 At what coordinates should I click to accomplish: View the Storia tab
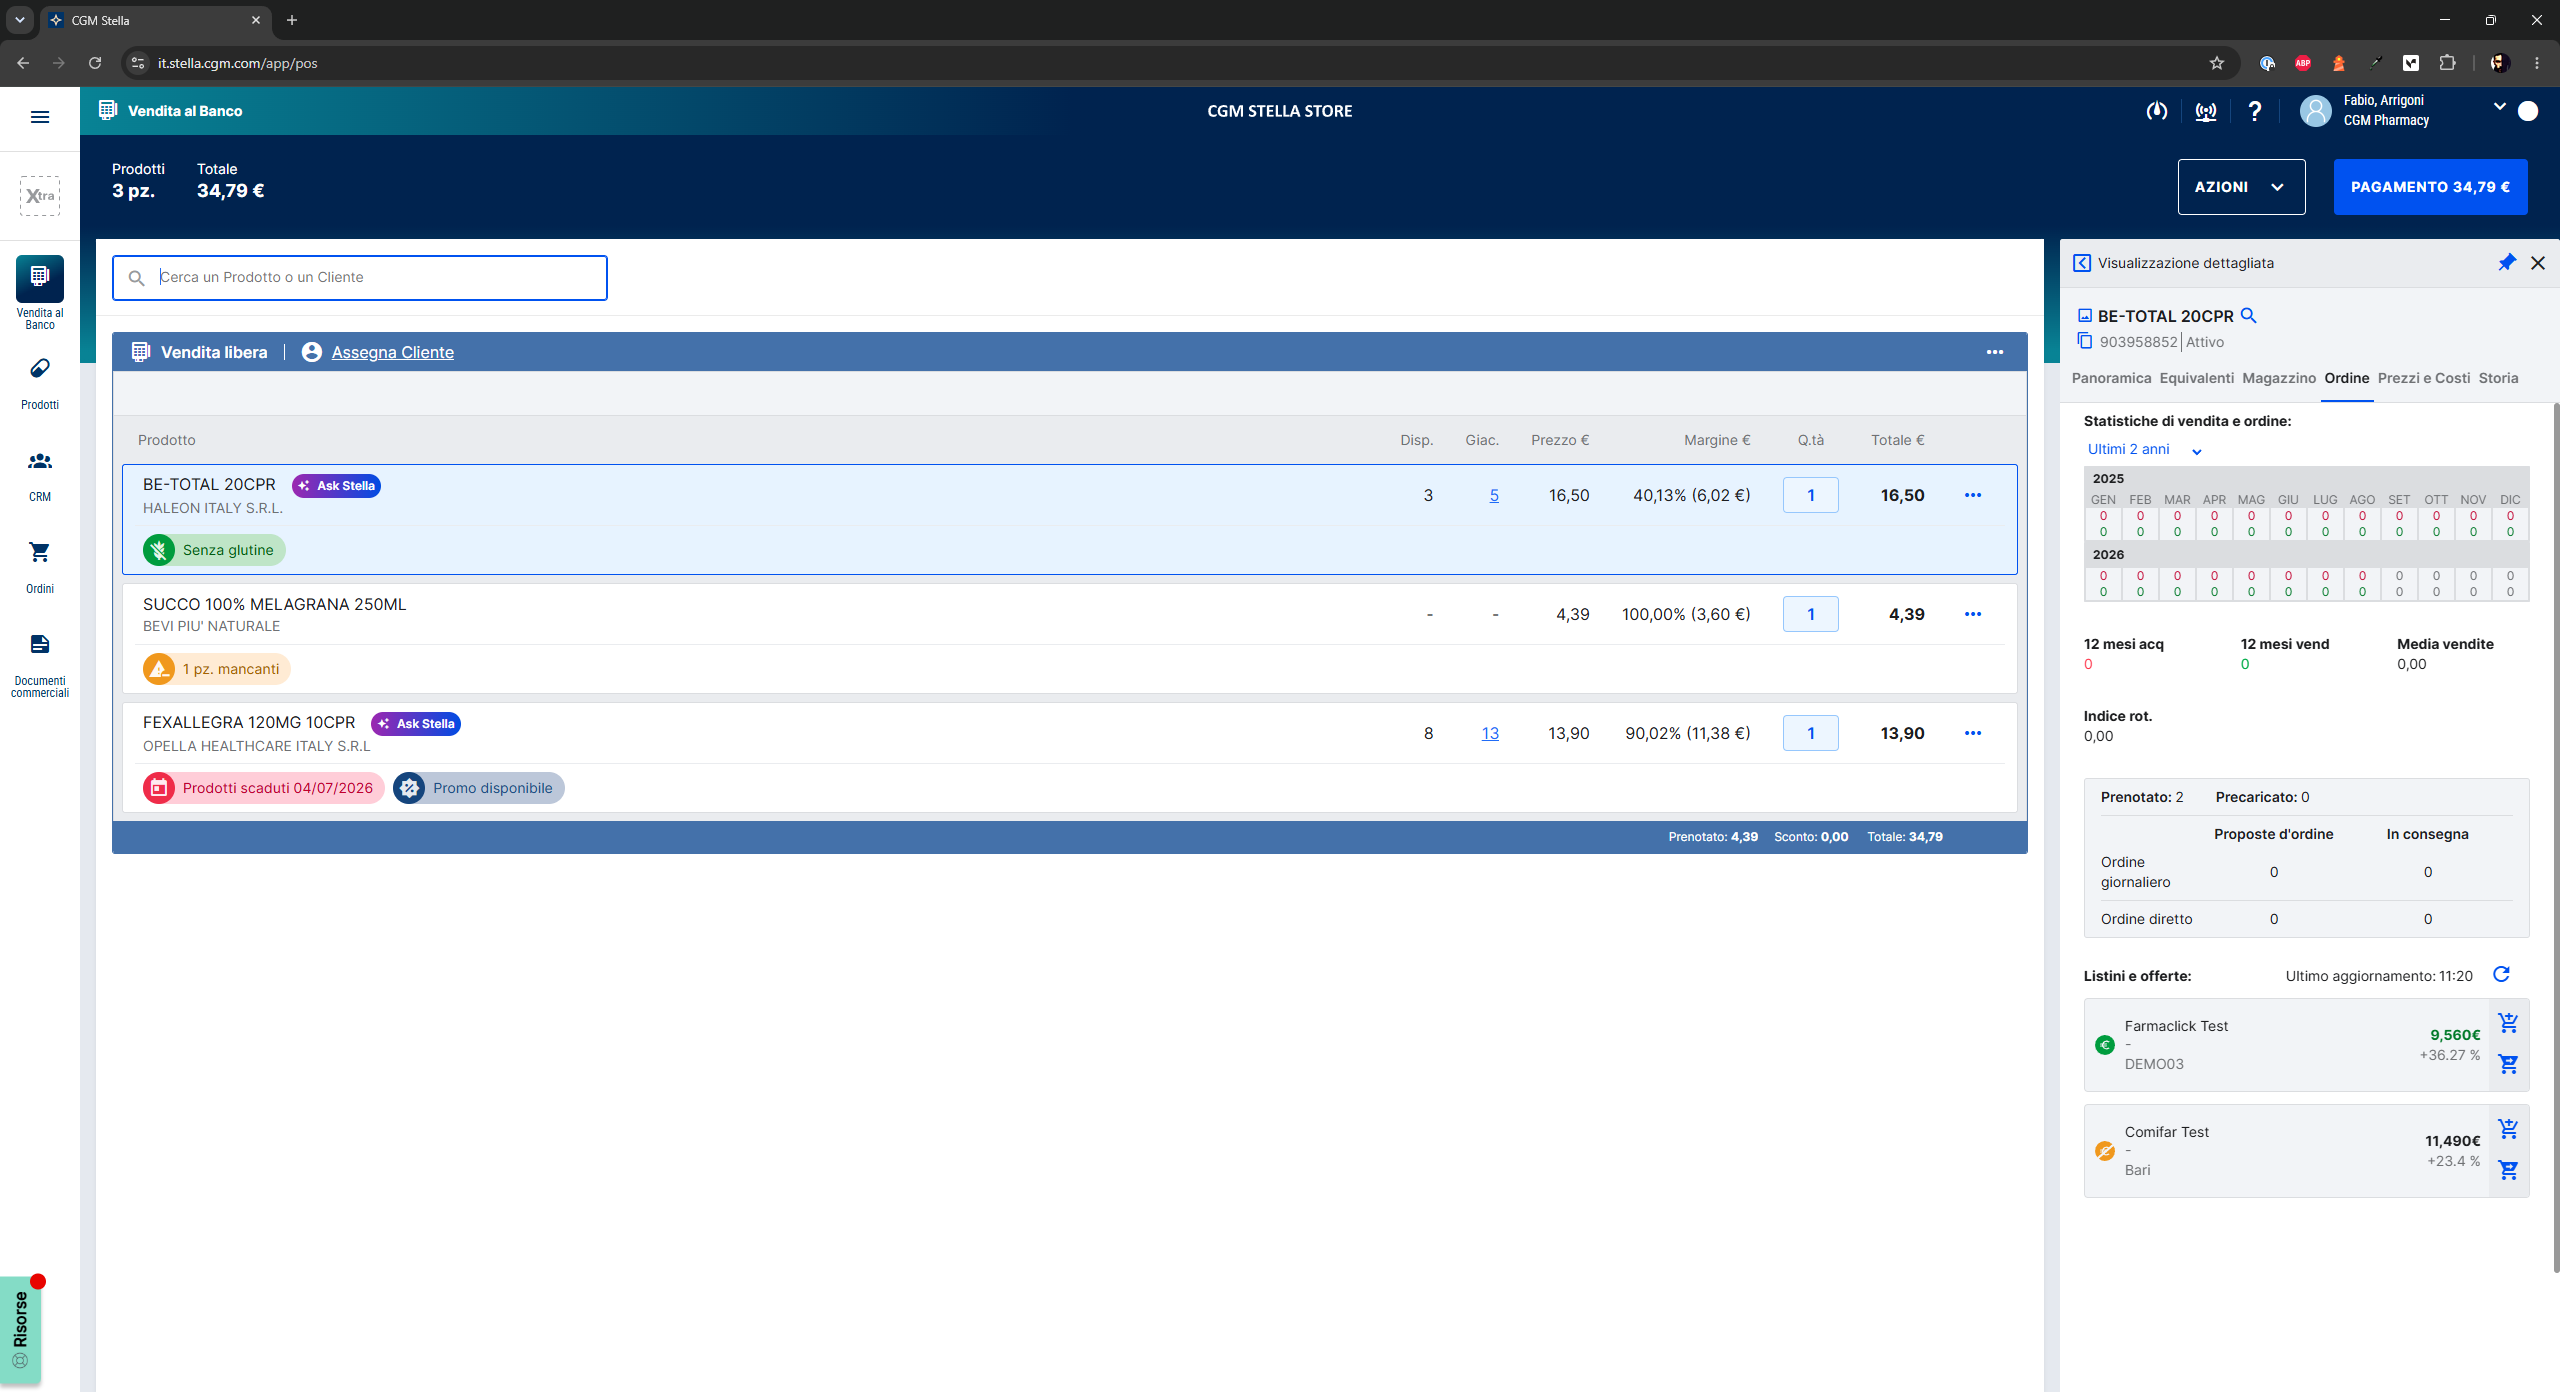point(2498,378)
